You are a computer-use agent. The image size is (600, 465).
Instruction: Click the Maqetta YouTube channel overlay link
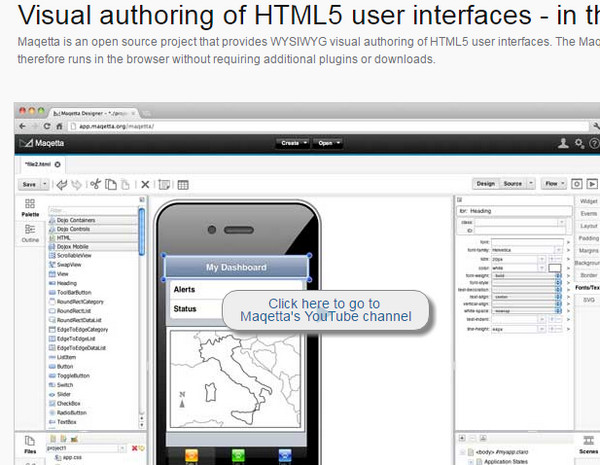(325, 310)
